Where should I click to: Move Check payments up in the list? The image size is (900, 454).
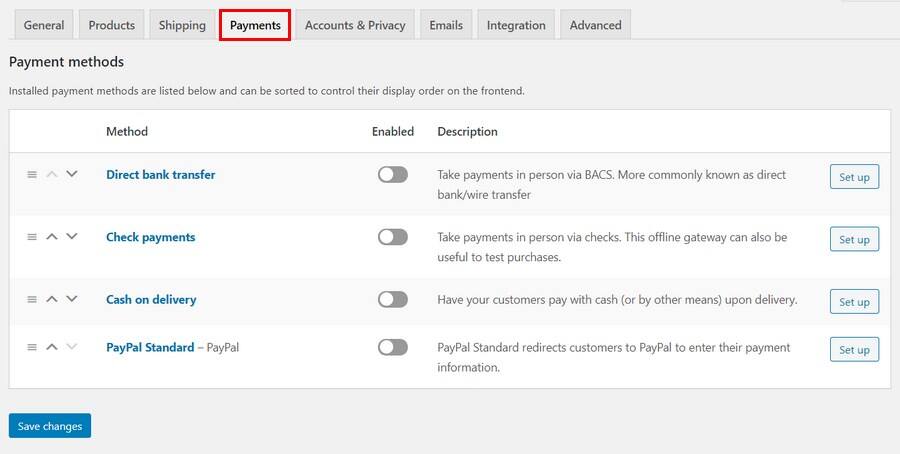point(52,237)
